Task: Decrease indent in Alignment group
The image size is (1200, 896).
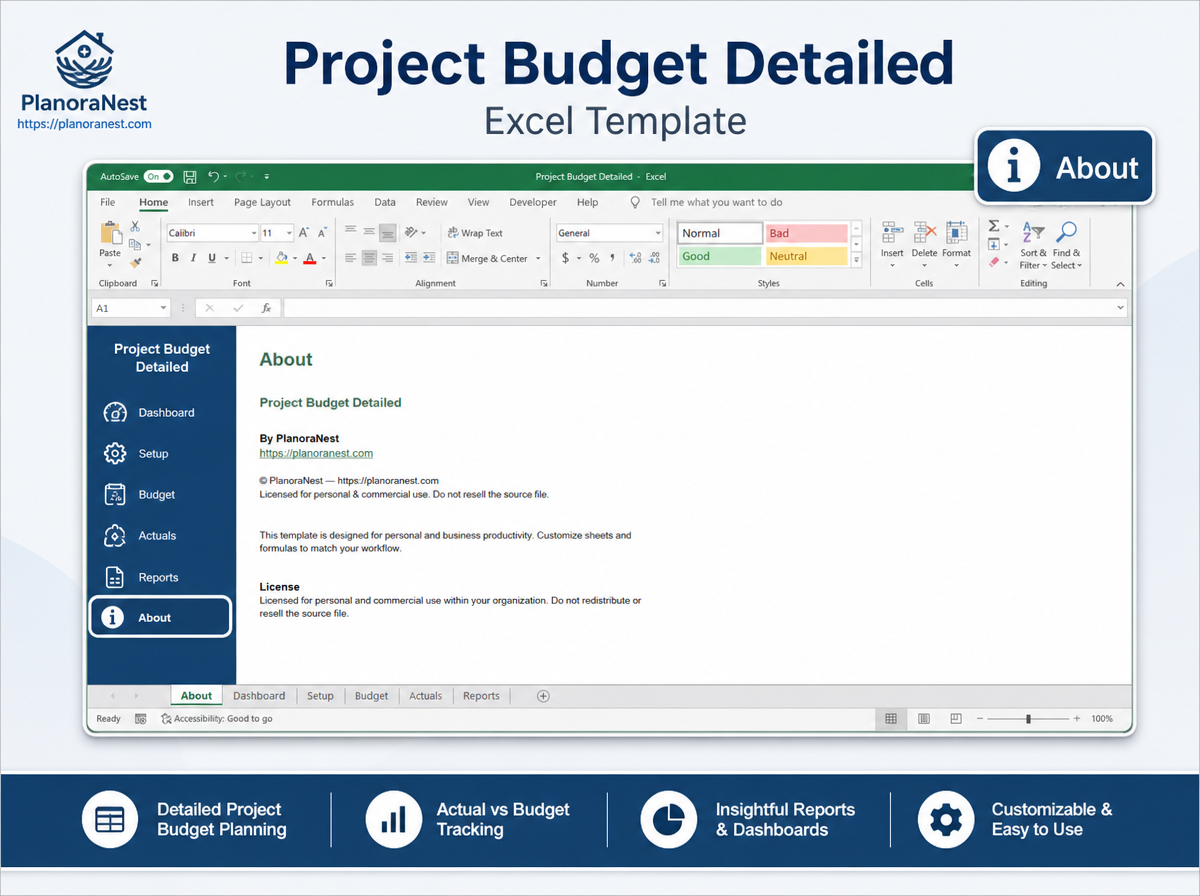Action: [411, 258]
